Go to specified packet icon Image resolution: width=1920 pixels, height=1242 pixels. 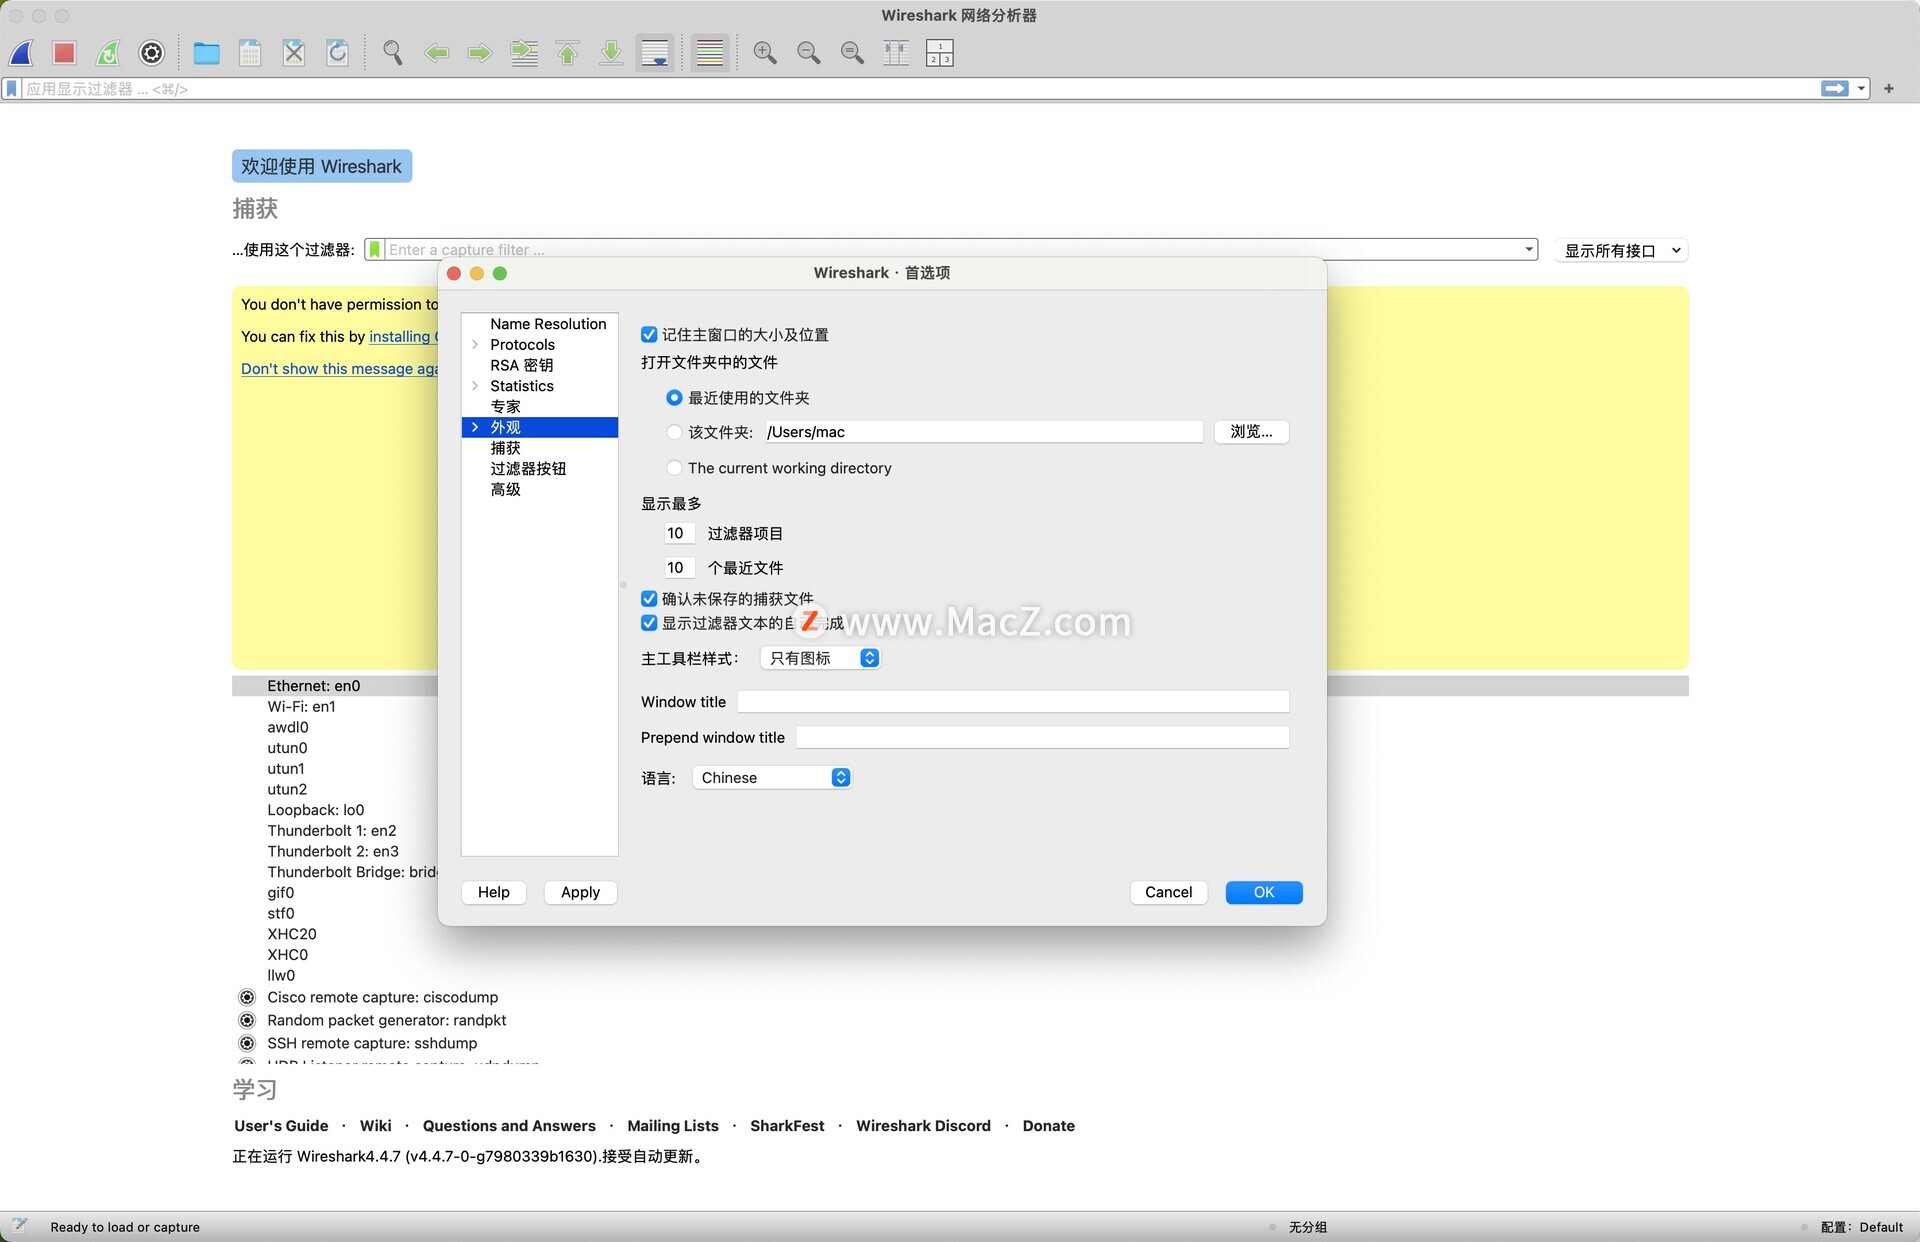coord(524,53)
